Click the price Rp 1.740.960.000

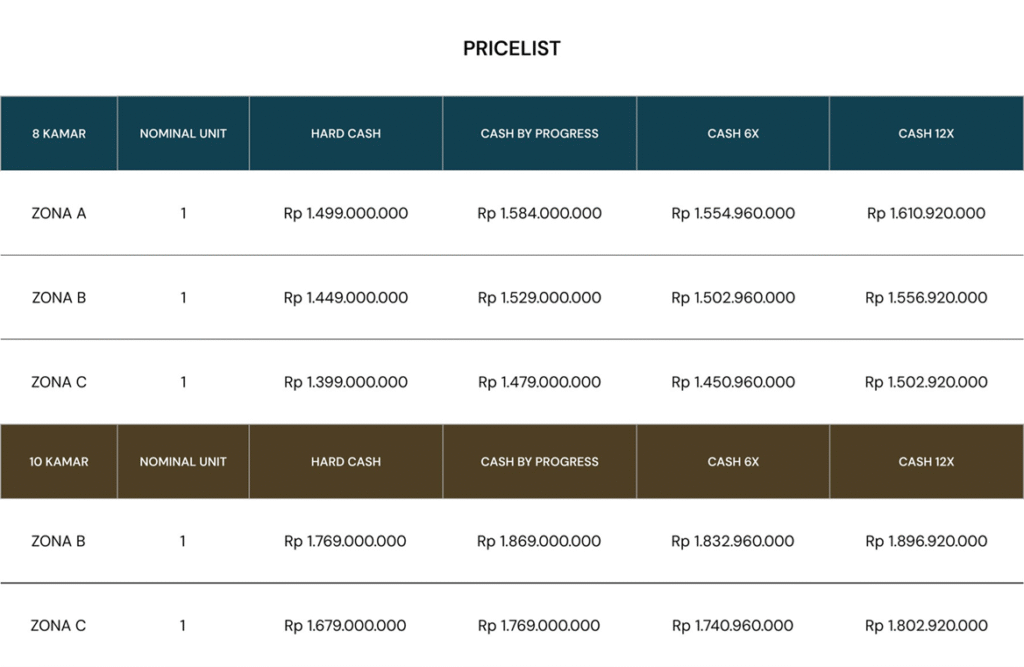pos(733,626)
